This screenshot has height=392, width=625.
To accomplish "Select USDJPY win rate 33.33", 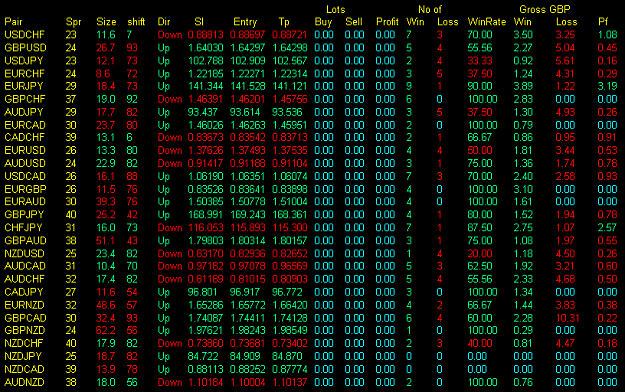I will pyautogui.click(x=480, y=61).
